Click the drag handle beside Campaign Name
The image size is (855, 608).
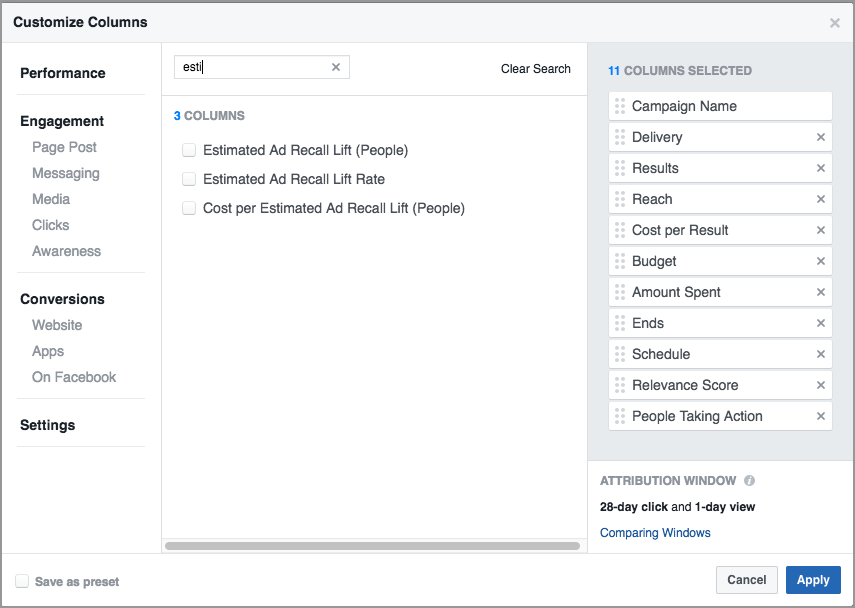coord(620,106)
